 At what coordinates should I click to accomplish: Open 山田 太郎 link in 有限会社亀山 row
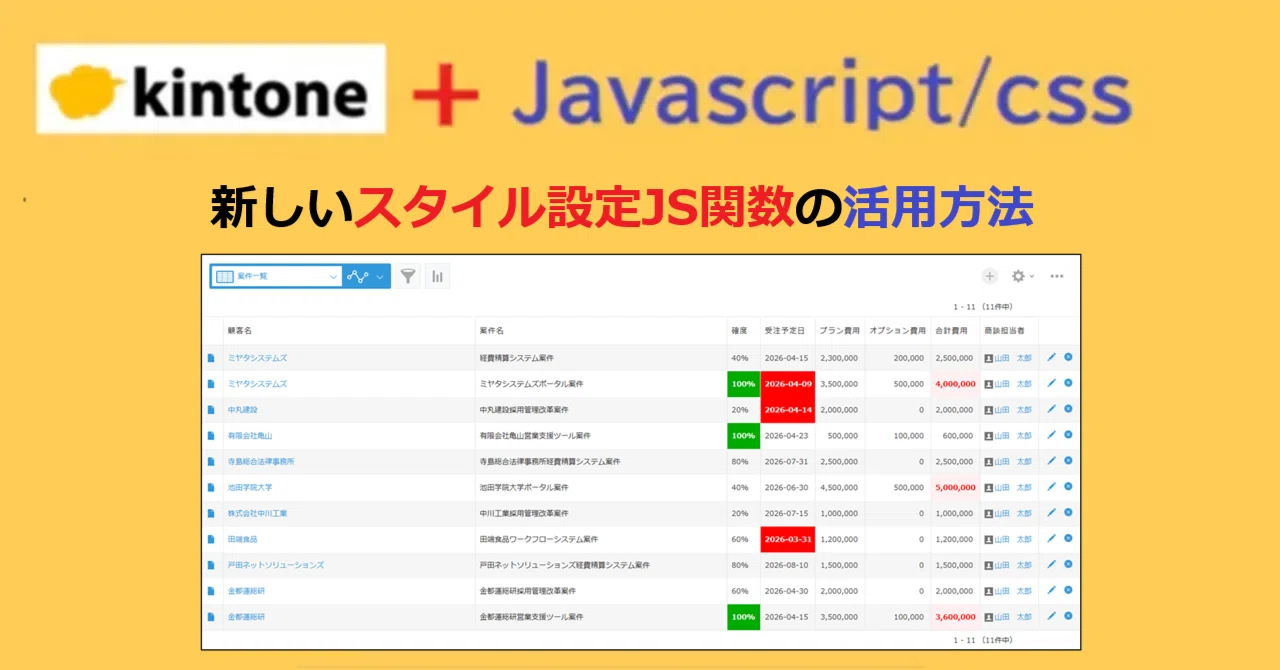tap(1013, 436)
